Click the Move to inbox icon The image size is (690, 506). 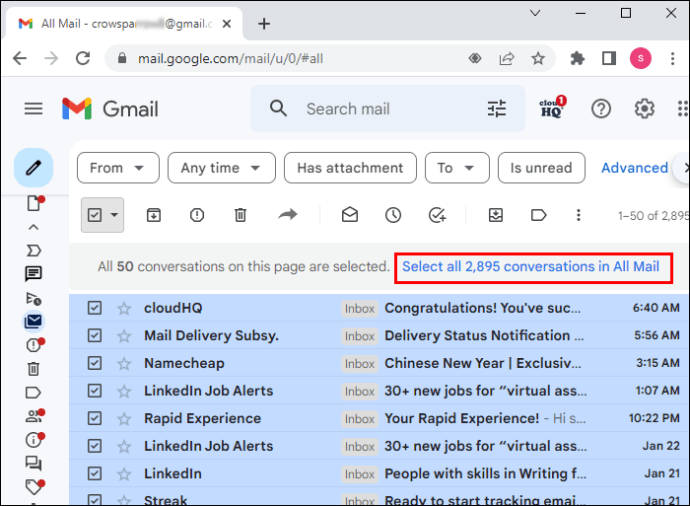click(x=496, y=215)
